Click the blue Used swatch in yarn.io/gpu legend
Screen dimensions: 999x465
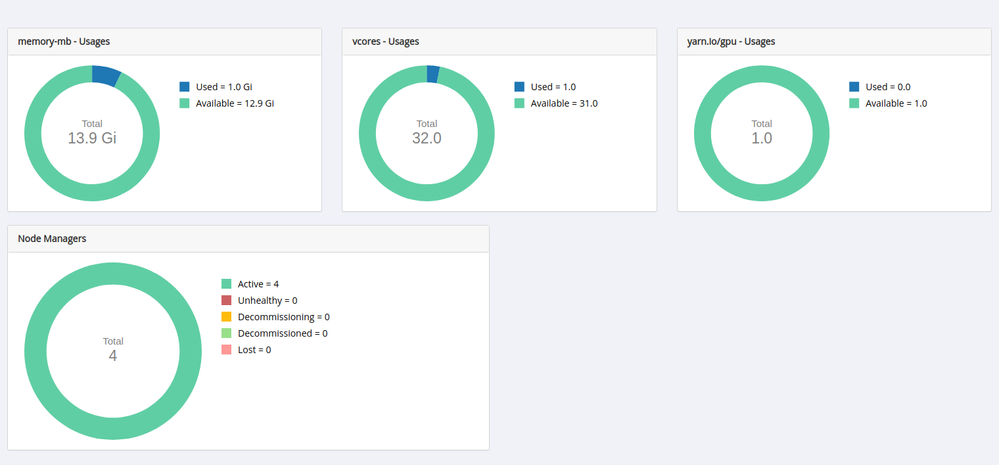(x=854, y=87)
